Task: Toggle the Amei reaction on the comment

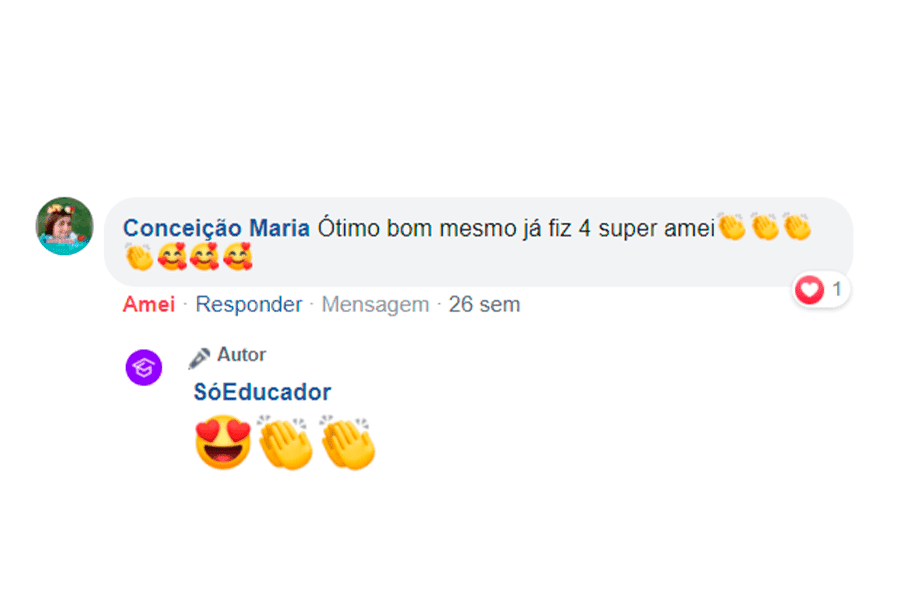Action: coord(148,304)
